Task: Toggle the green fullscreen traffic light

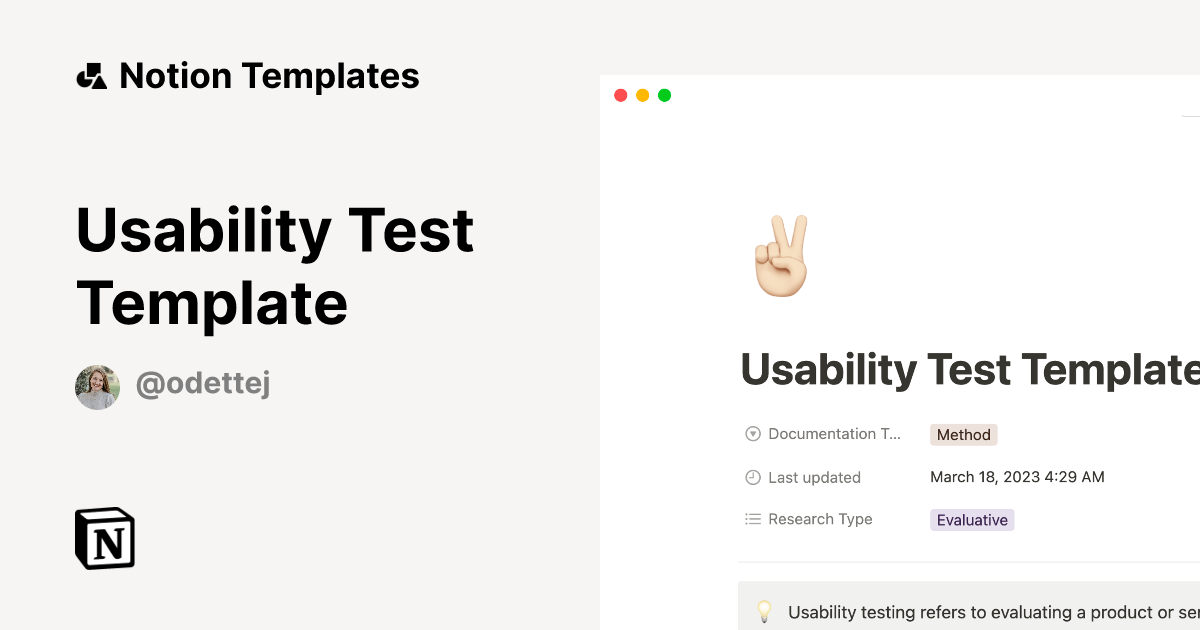Action: (664, 95)
